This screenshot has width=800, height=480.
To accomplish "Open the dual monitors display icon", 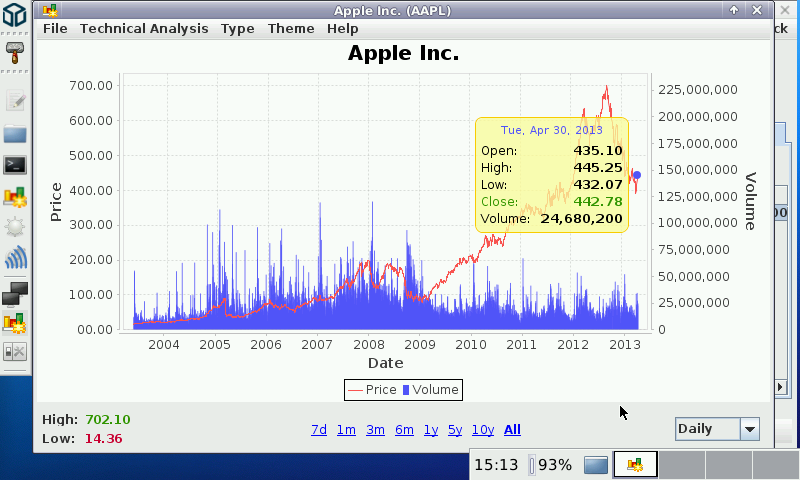I will [15, 294].
